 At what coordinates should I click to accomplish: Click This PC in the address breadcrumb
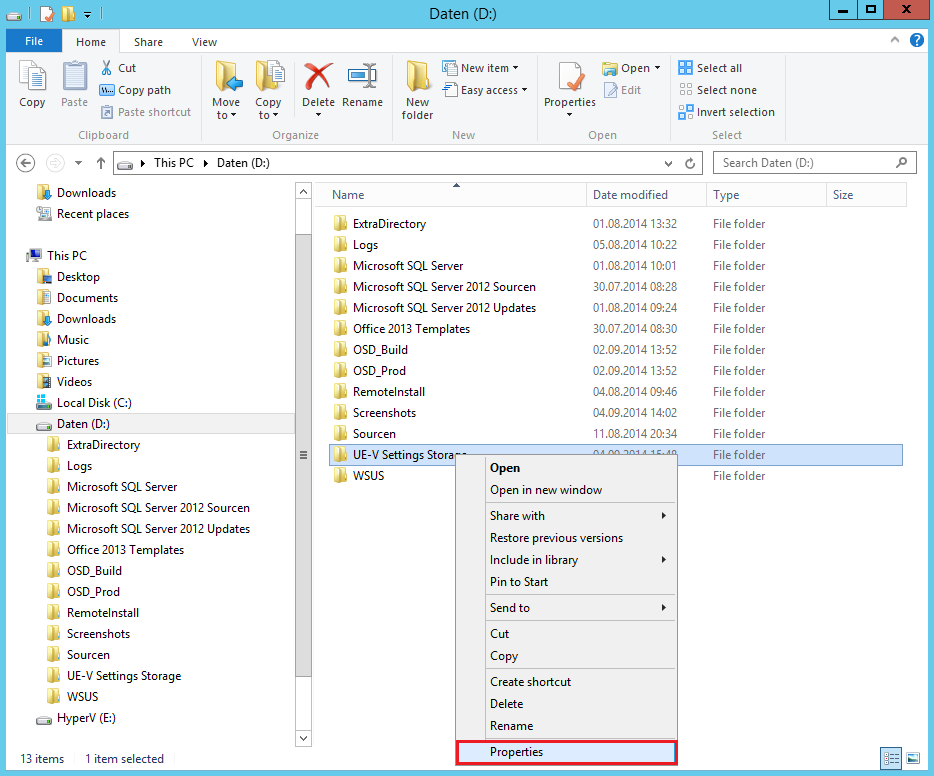pyautogui.click(x=174, y=163)
